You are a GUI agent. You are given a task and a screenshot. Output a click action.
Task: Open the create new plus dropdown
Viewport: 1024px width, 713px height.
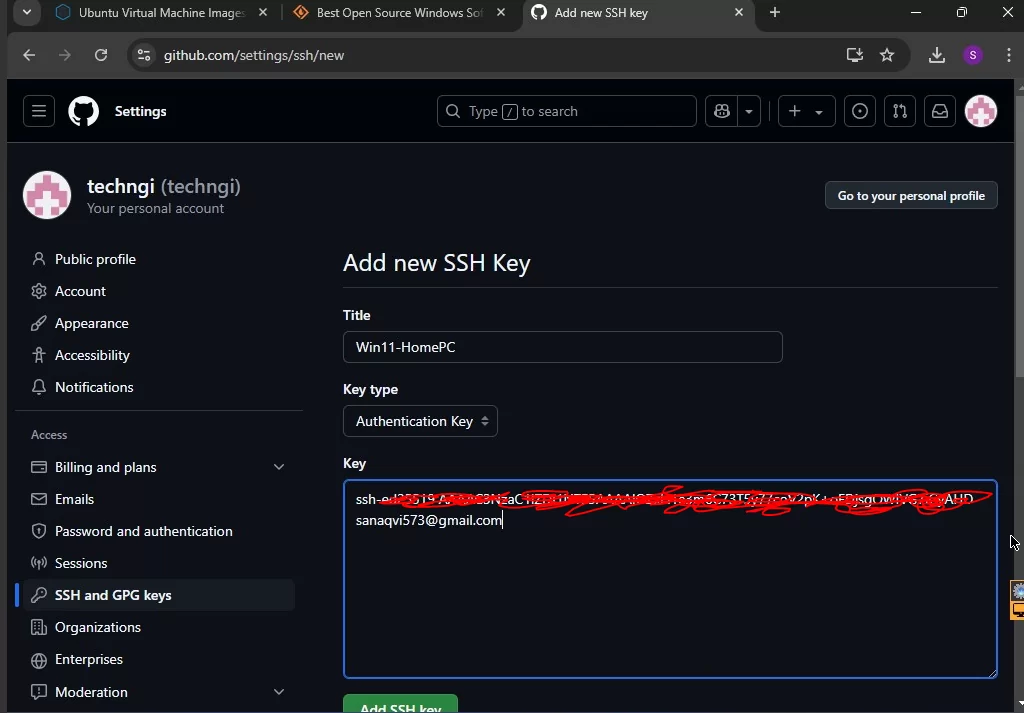(x=807, y=111)
